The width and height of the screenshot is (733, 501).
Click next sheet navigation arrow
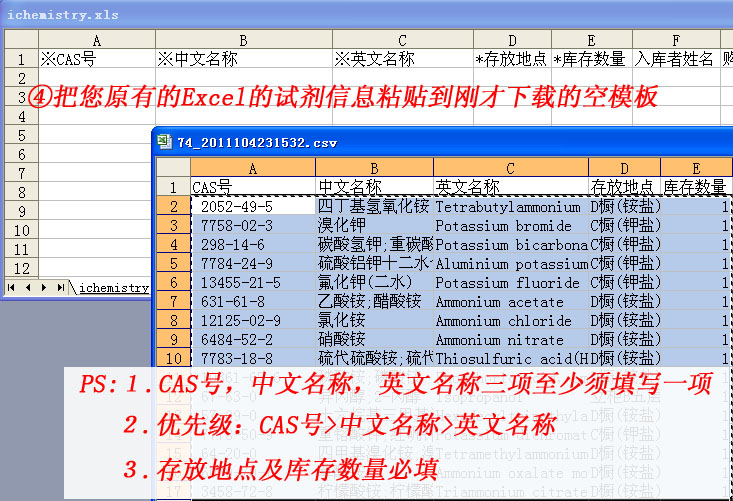coord(43,288)
